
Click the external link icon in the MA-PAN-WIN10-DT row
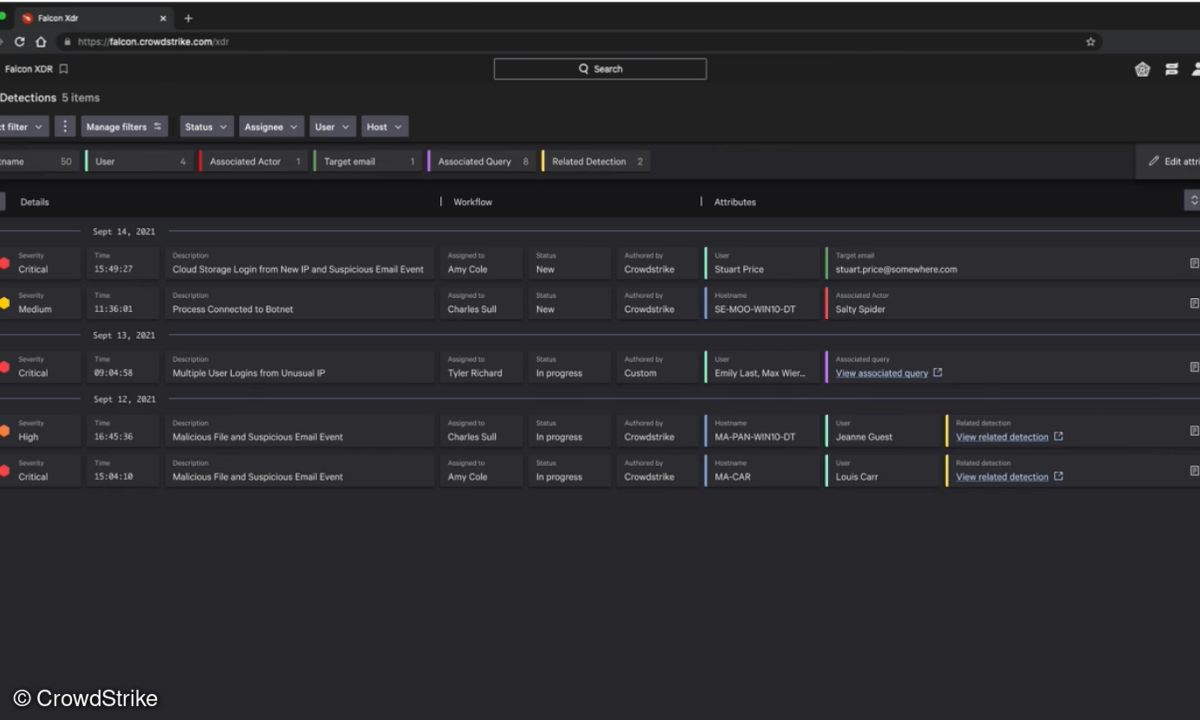tap(1058, 436)
